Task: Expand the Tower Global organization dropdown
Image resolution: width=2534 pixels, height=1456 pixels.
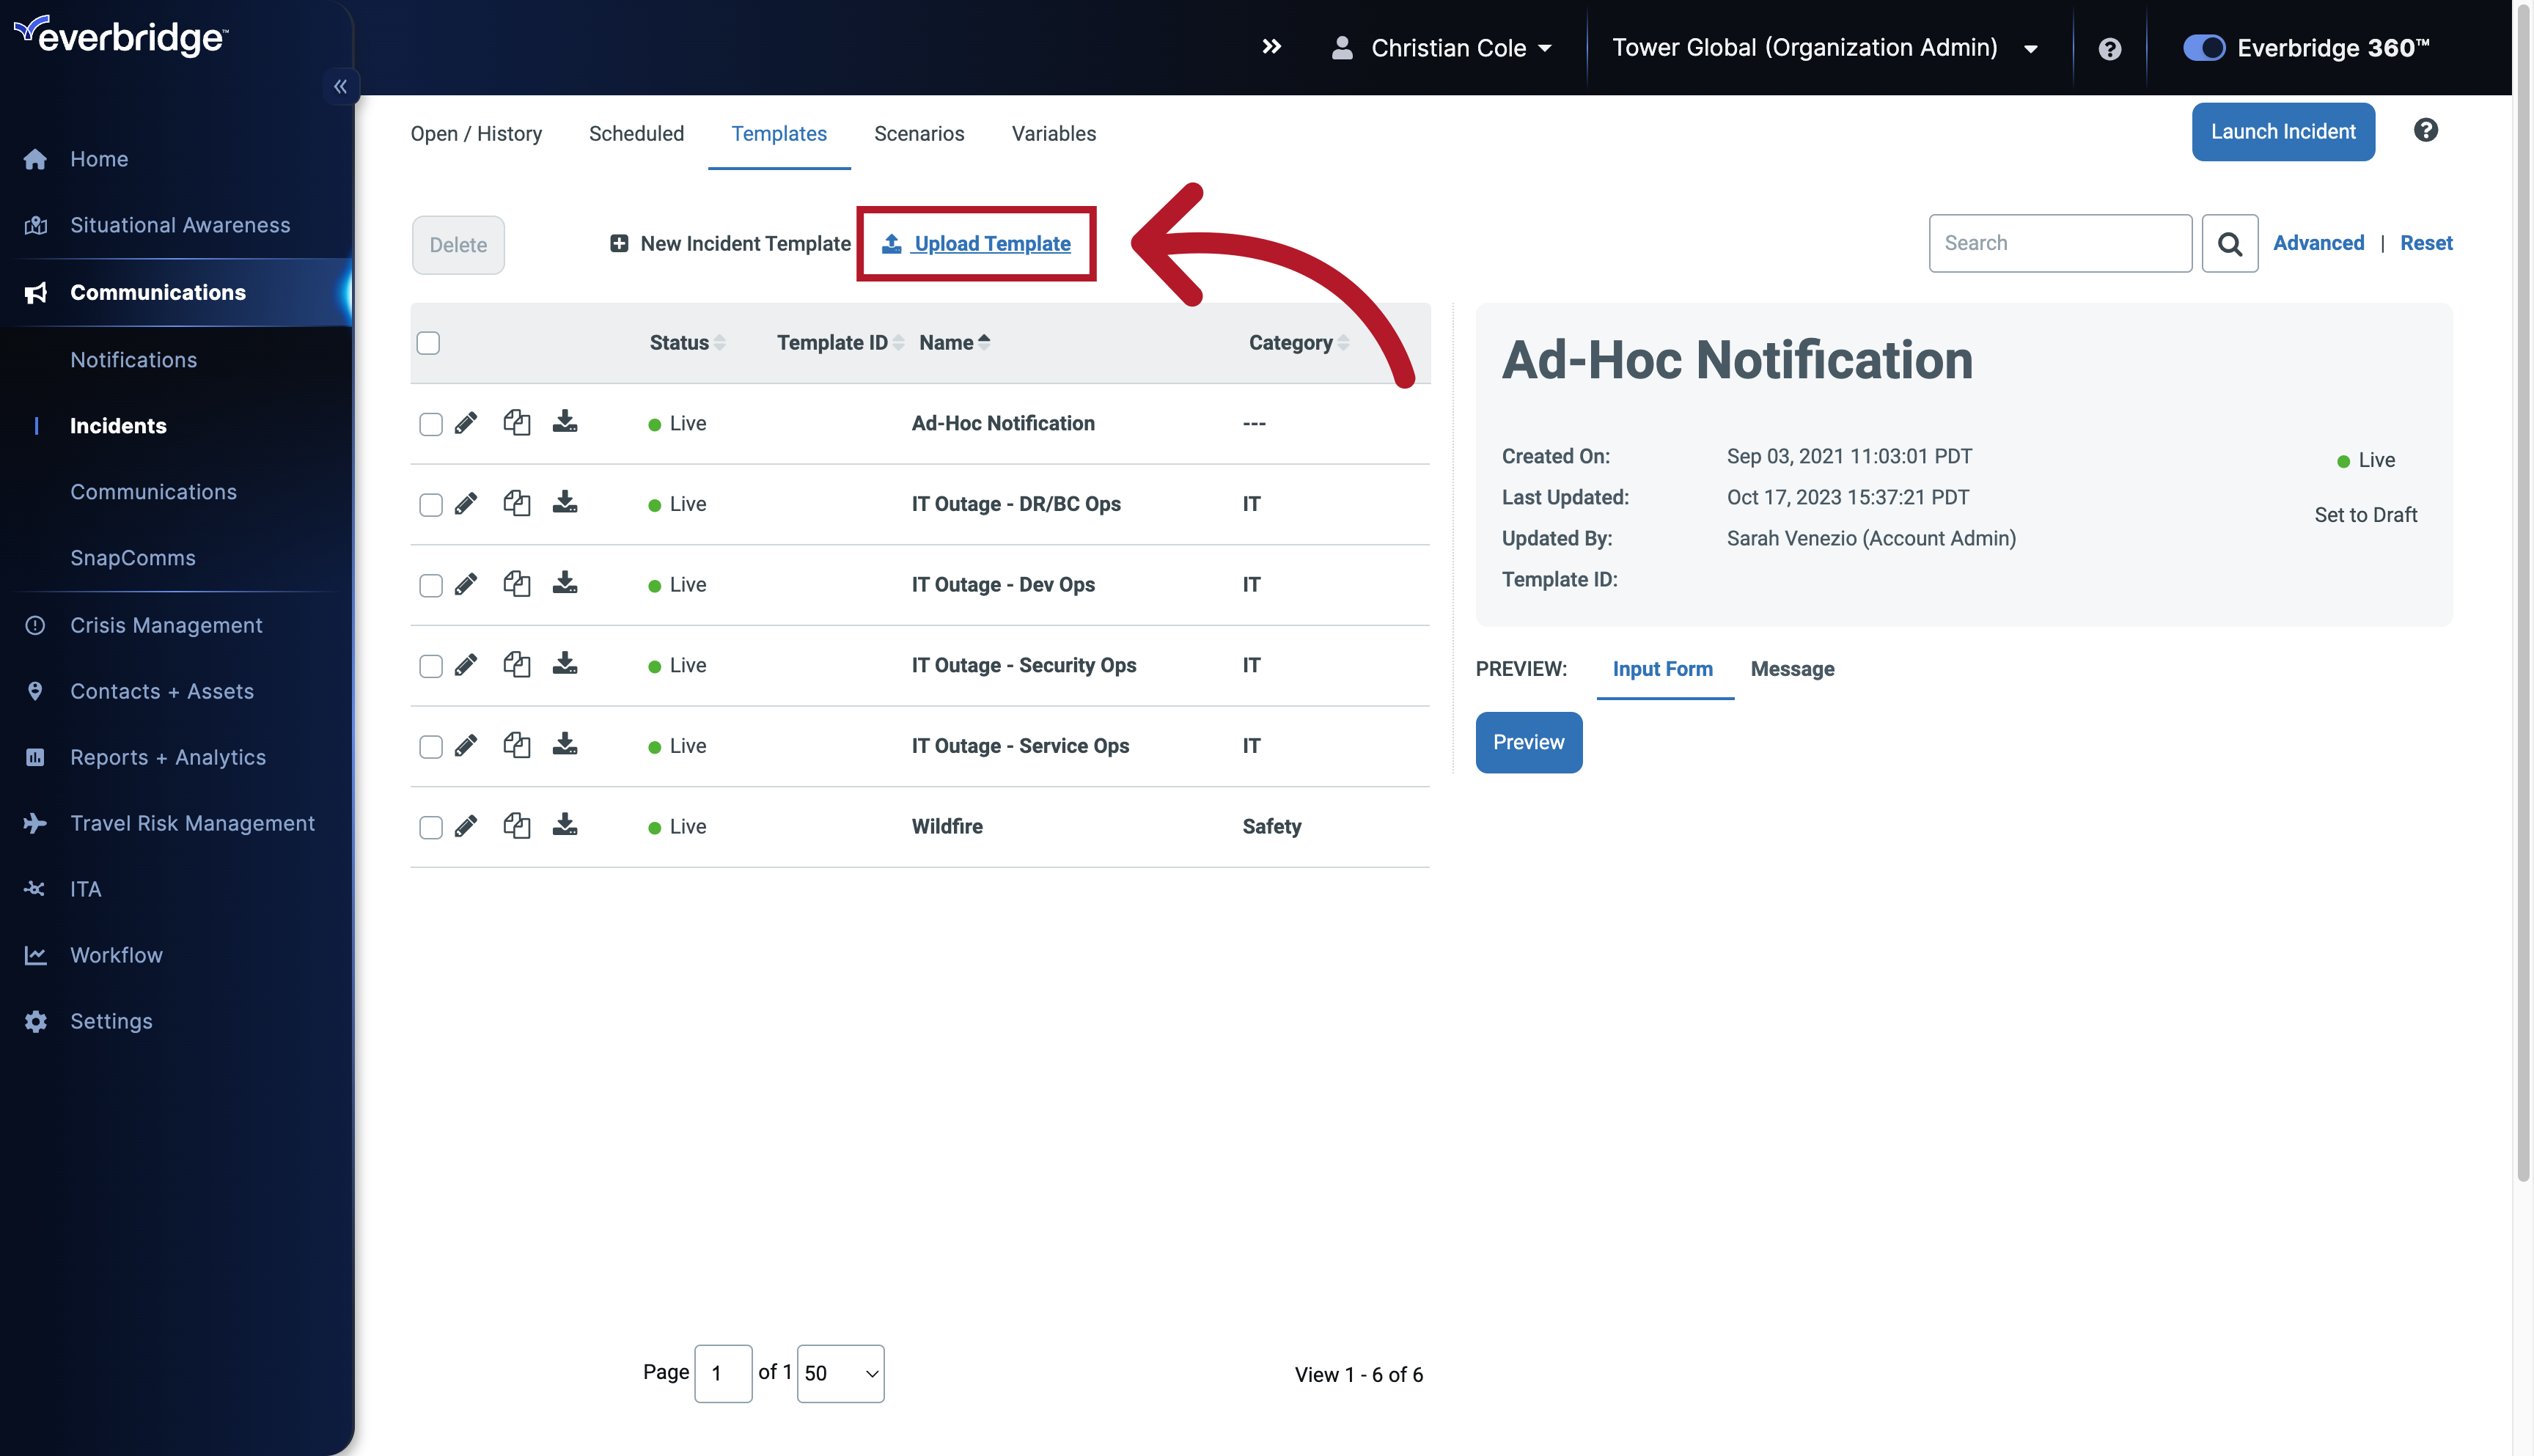Action: click(2032, 47)
